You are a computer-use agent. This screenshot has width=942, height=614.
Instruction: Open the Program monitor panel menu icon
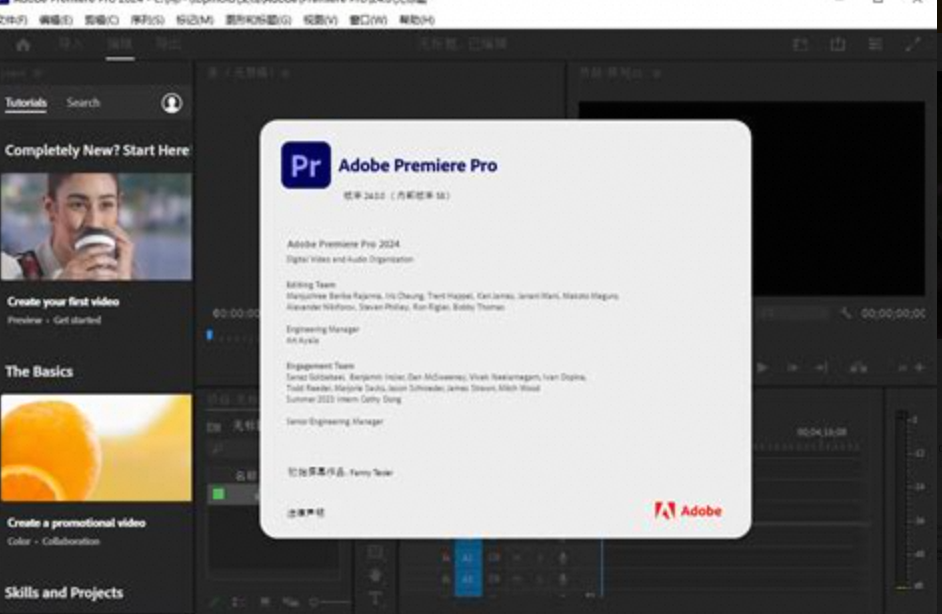[x=657, y=74]
